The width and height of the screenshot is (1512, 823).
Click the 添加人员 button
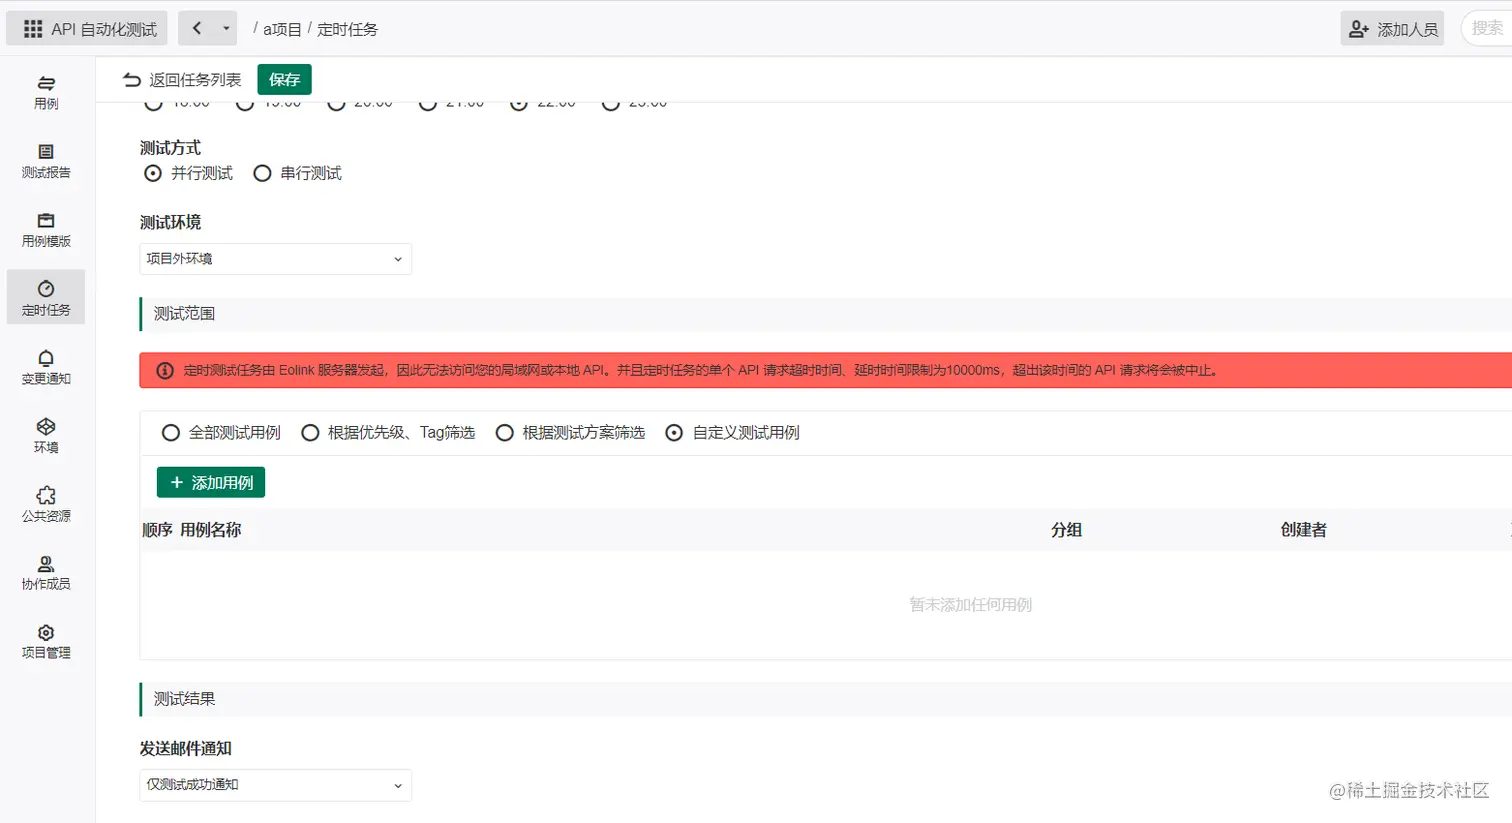click(x=1392, y=29)
